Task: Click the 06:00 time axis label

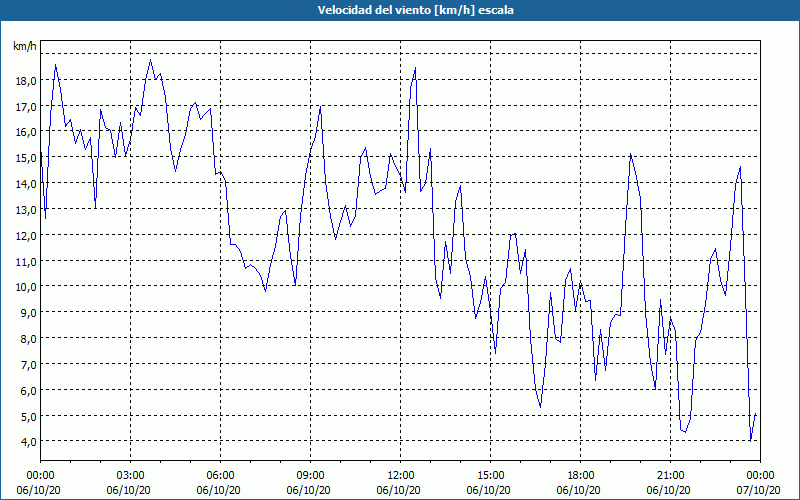Action: [220, 476]
